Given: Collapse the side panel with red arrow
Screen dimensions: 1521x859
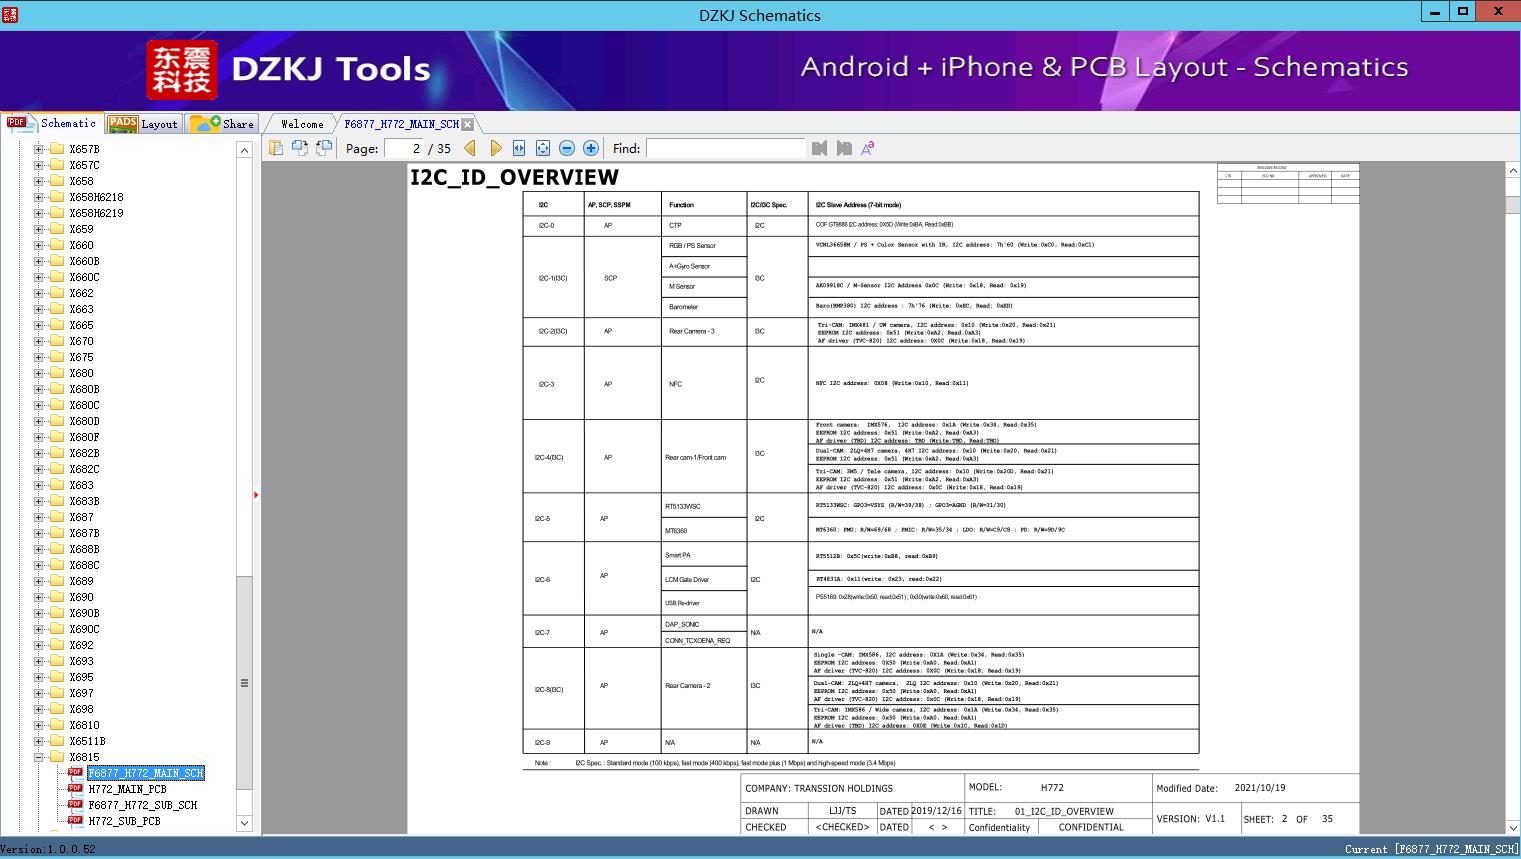Looking at the screenshot, I should (256, 495).
